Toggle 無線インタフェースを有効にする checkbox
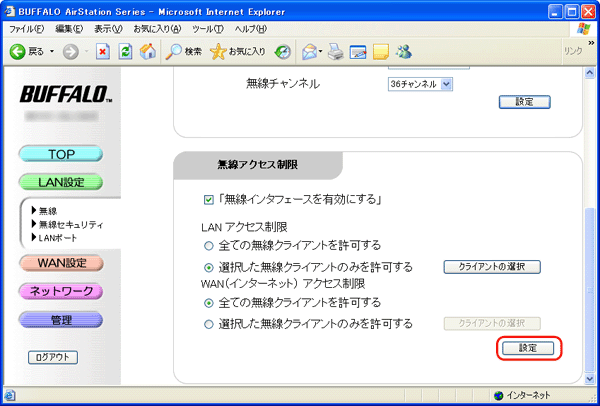 point(209,199)
